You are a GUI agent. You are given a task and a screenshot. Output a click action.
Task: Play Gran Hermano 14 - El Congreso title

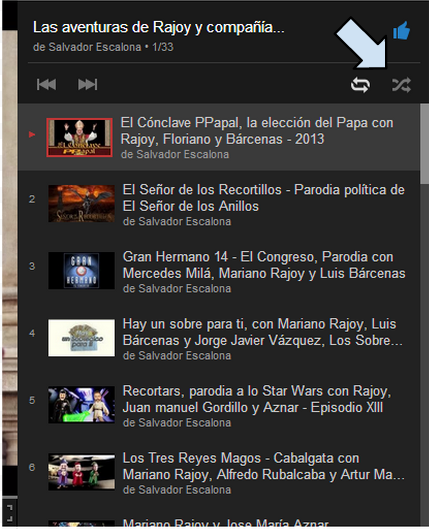[x=264, y=265]
